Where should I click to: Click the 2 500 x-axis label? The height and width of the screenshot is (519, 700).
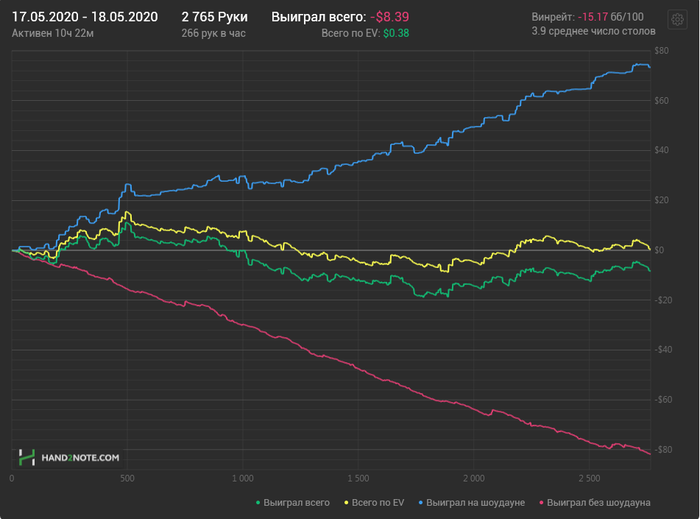[x=589, y=478]
